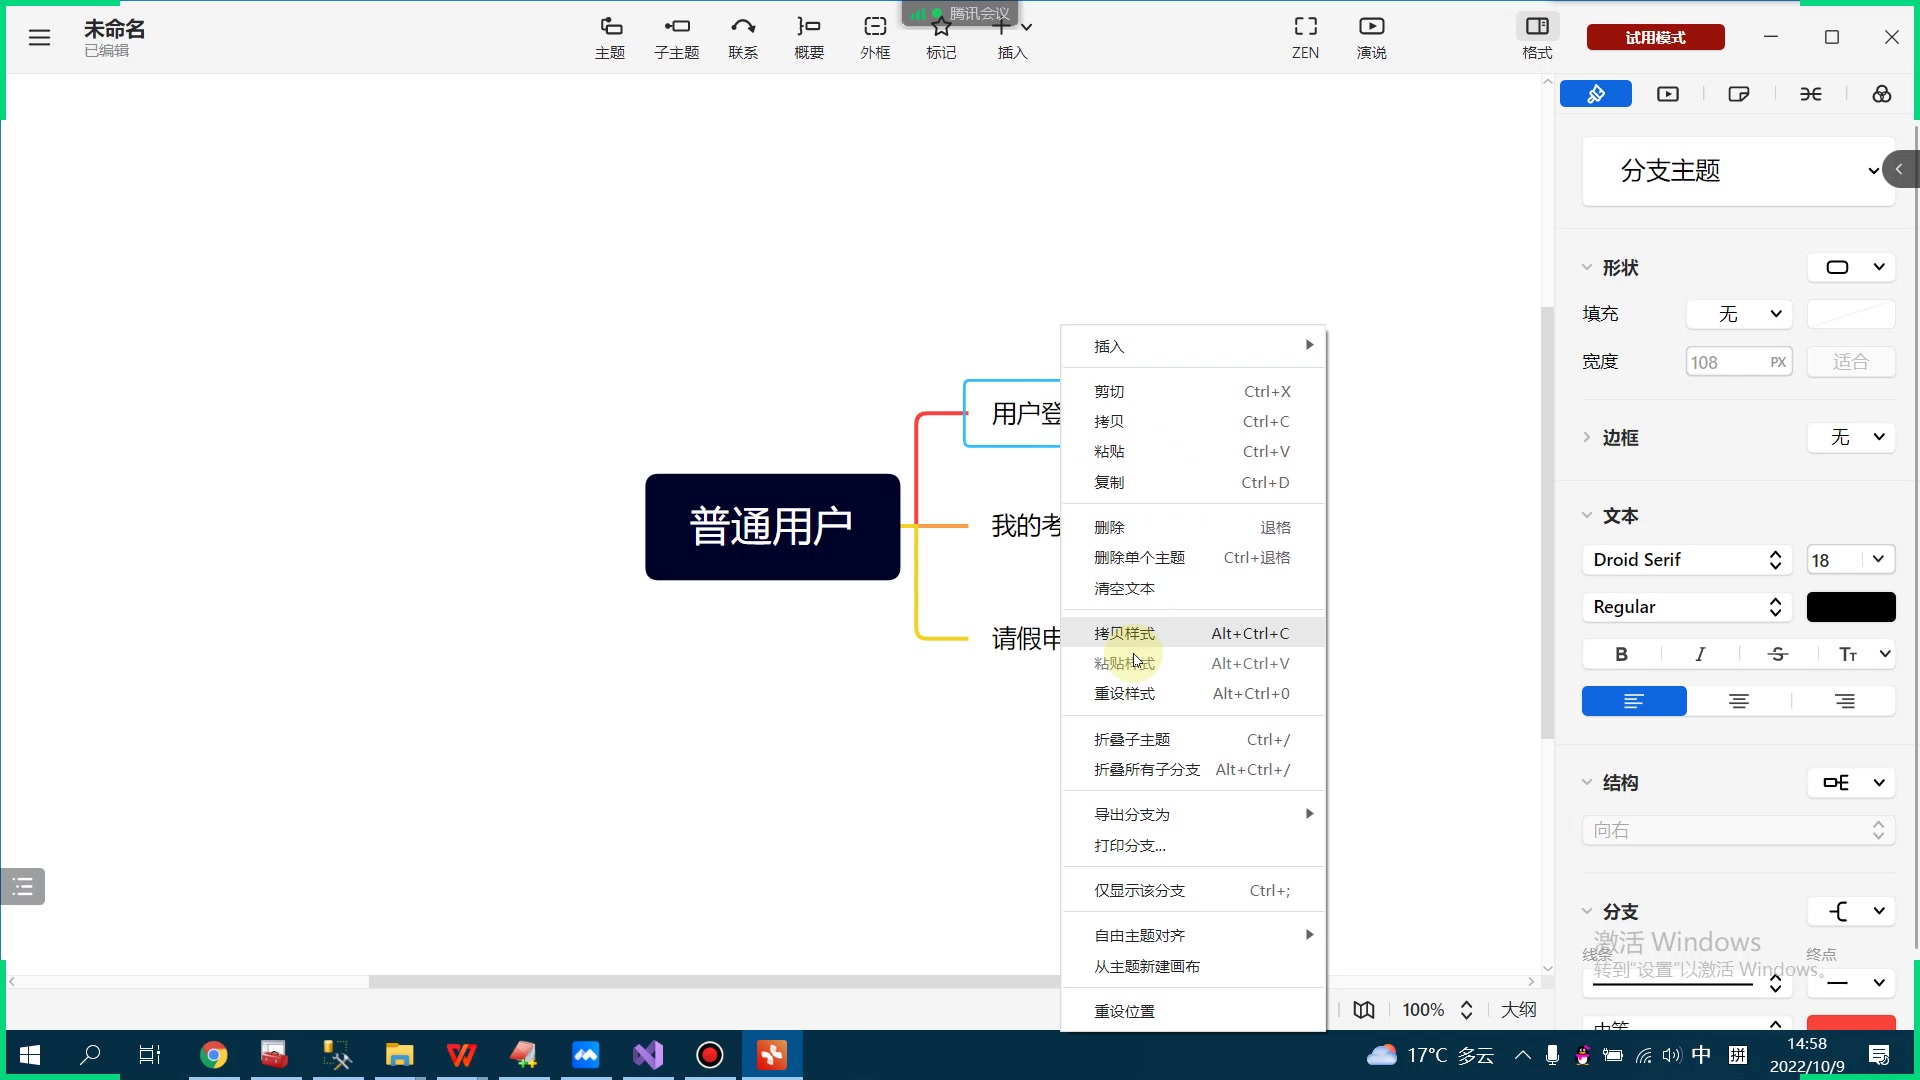The width and height of the screenshot is (1920, 1080).
Task: Select 折叠子主题 in context menu
Action: click(x=1131, y=739)
